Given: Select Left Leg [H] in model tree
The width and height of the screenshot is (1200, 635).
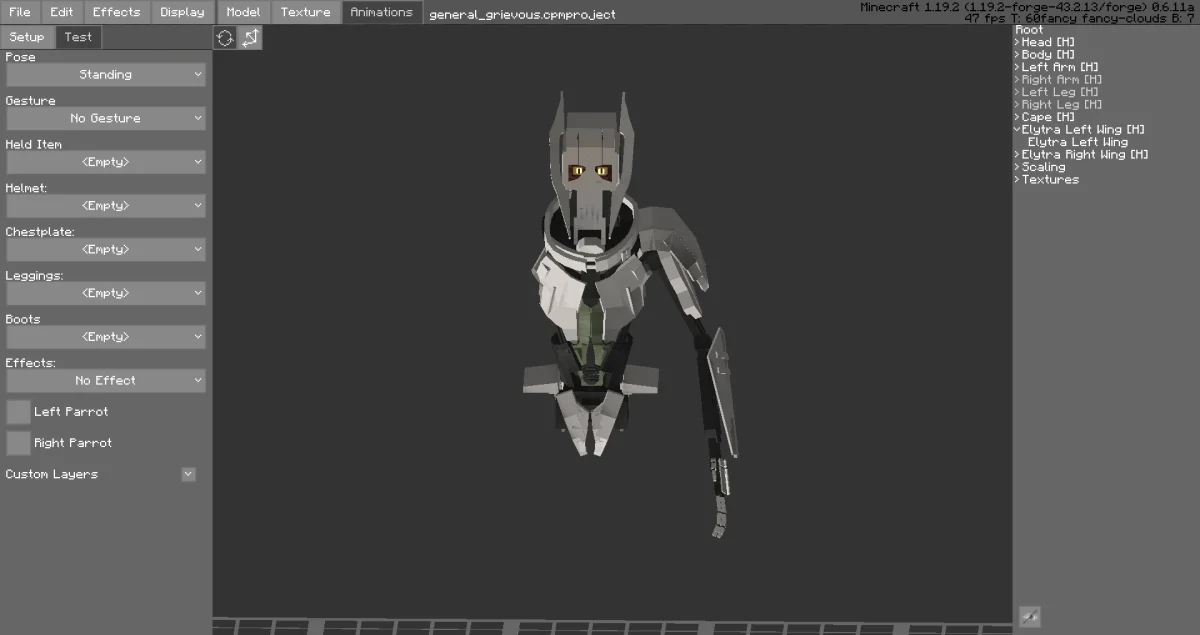Looking at the screenshot, I should 1060,92.
